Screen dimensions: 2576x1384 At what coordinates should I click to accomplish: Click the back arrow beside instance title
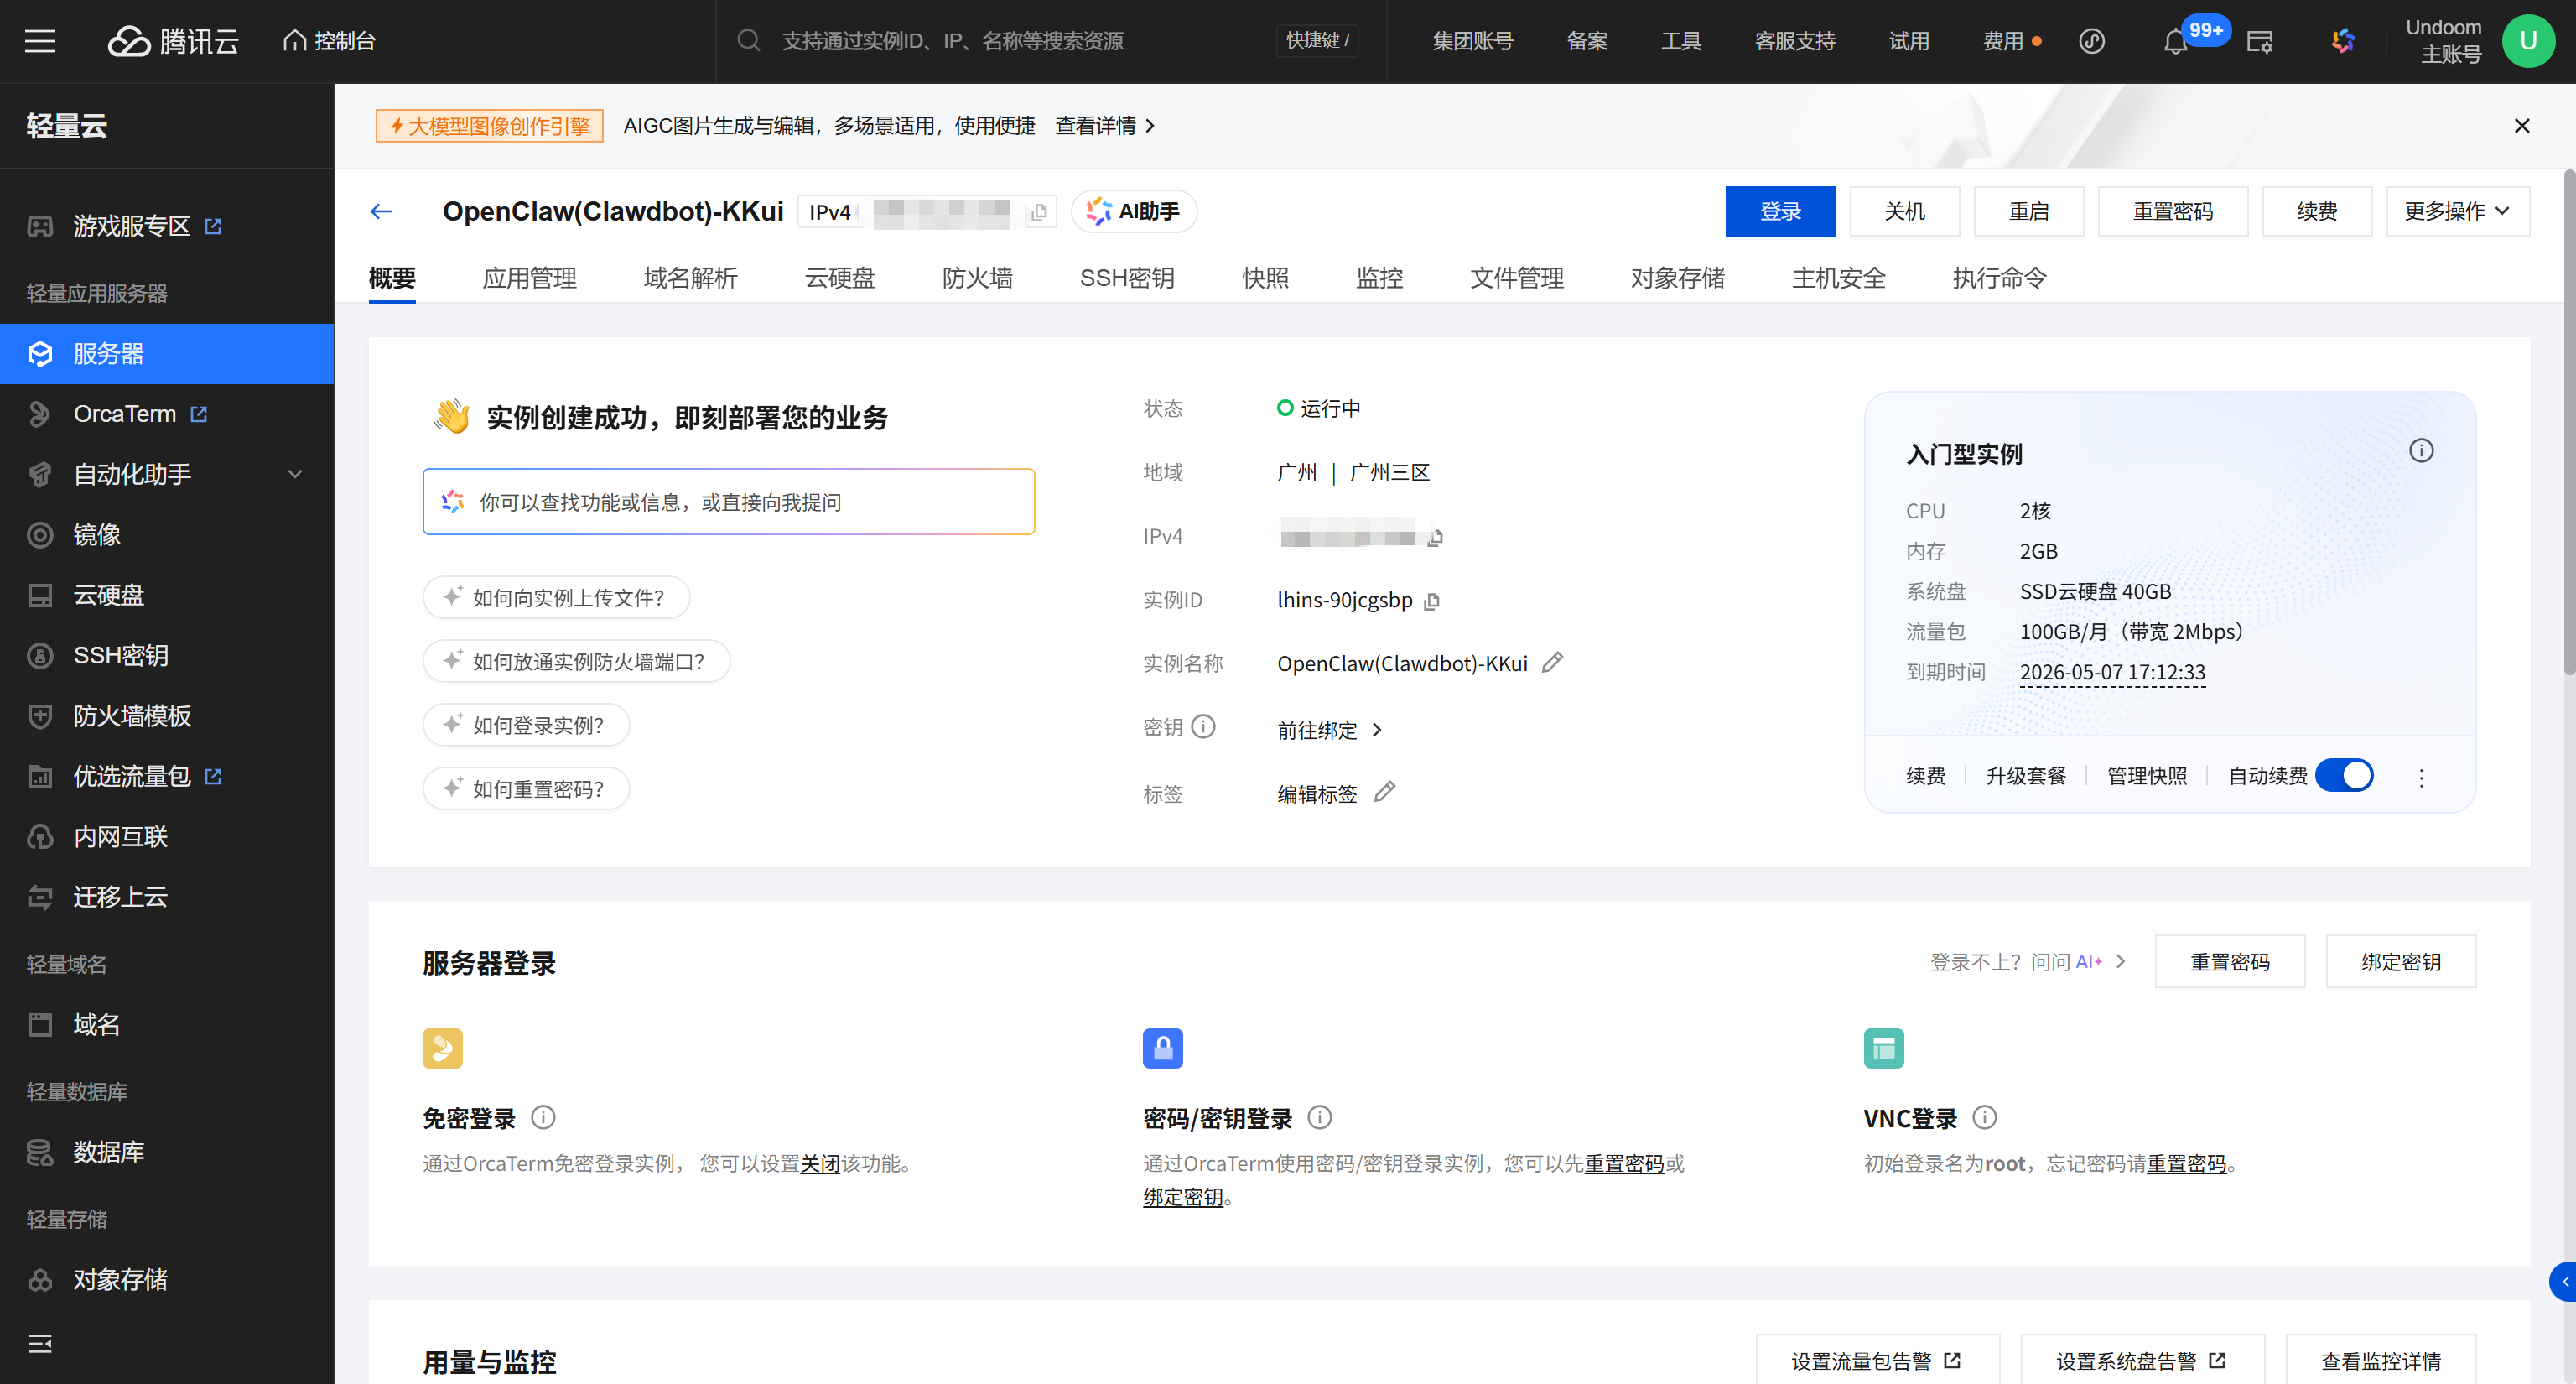click(381, 211)
